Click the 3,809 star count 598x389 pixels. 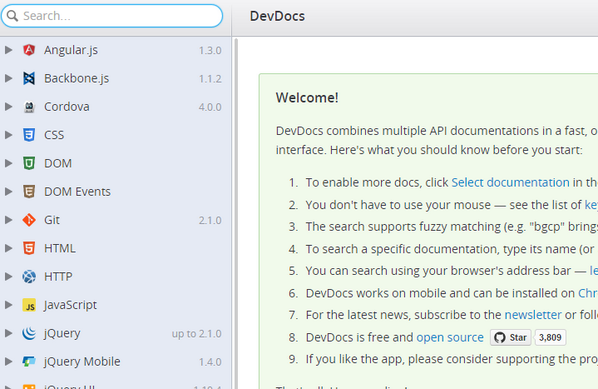(550, 338)
